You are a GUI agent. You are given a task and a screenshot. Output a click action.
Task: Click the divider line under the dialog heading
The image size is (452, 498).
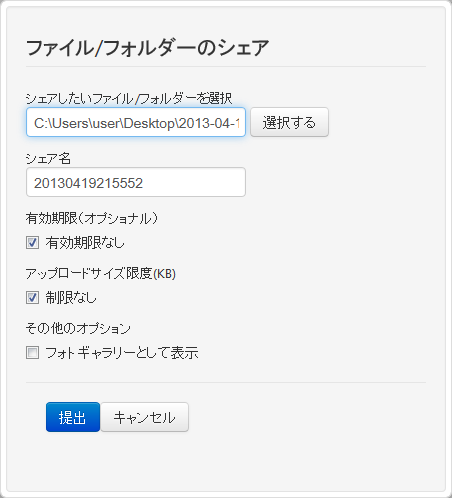point(226,67)
